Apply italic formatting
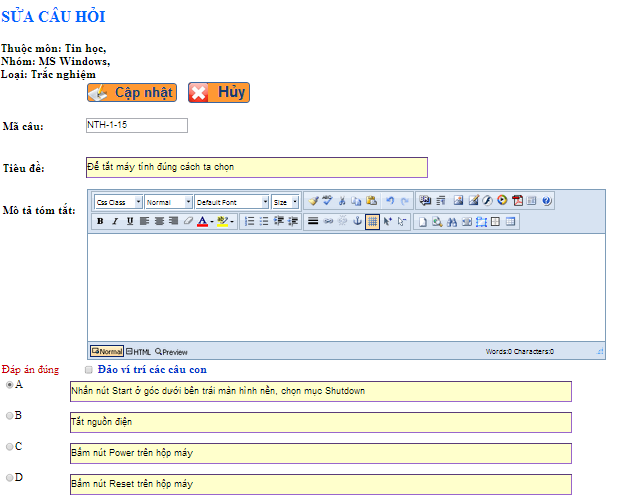Viewport: 624px width, 495px height. click(115, 221)
